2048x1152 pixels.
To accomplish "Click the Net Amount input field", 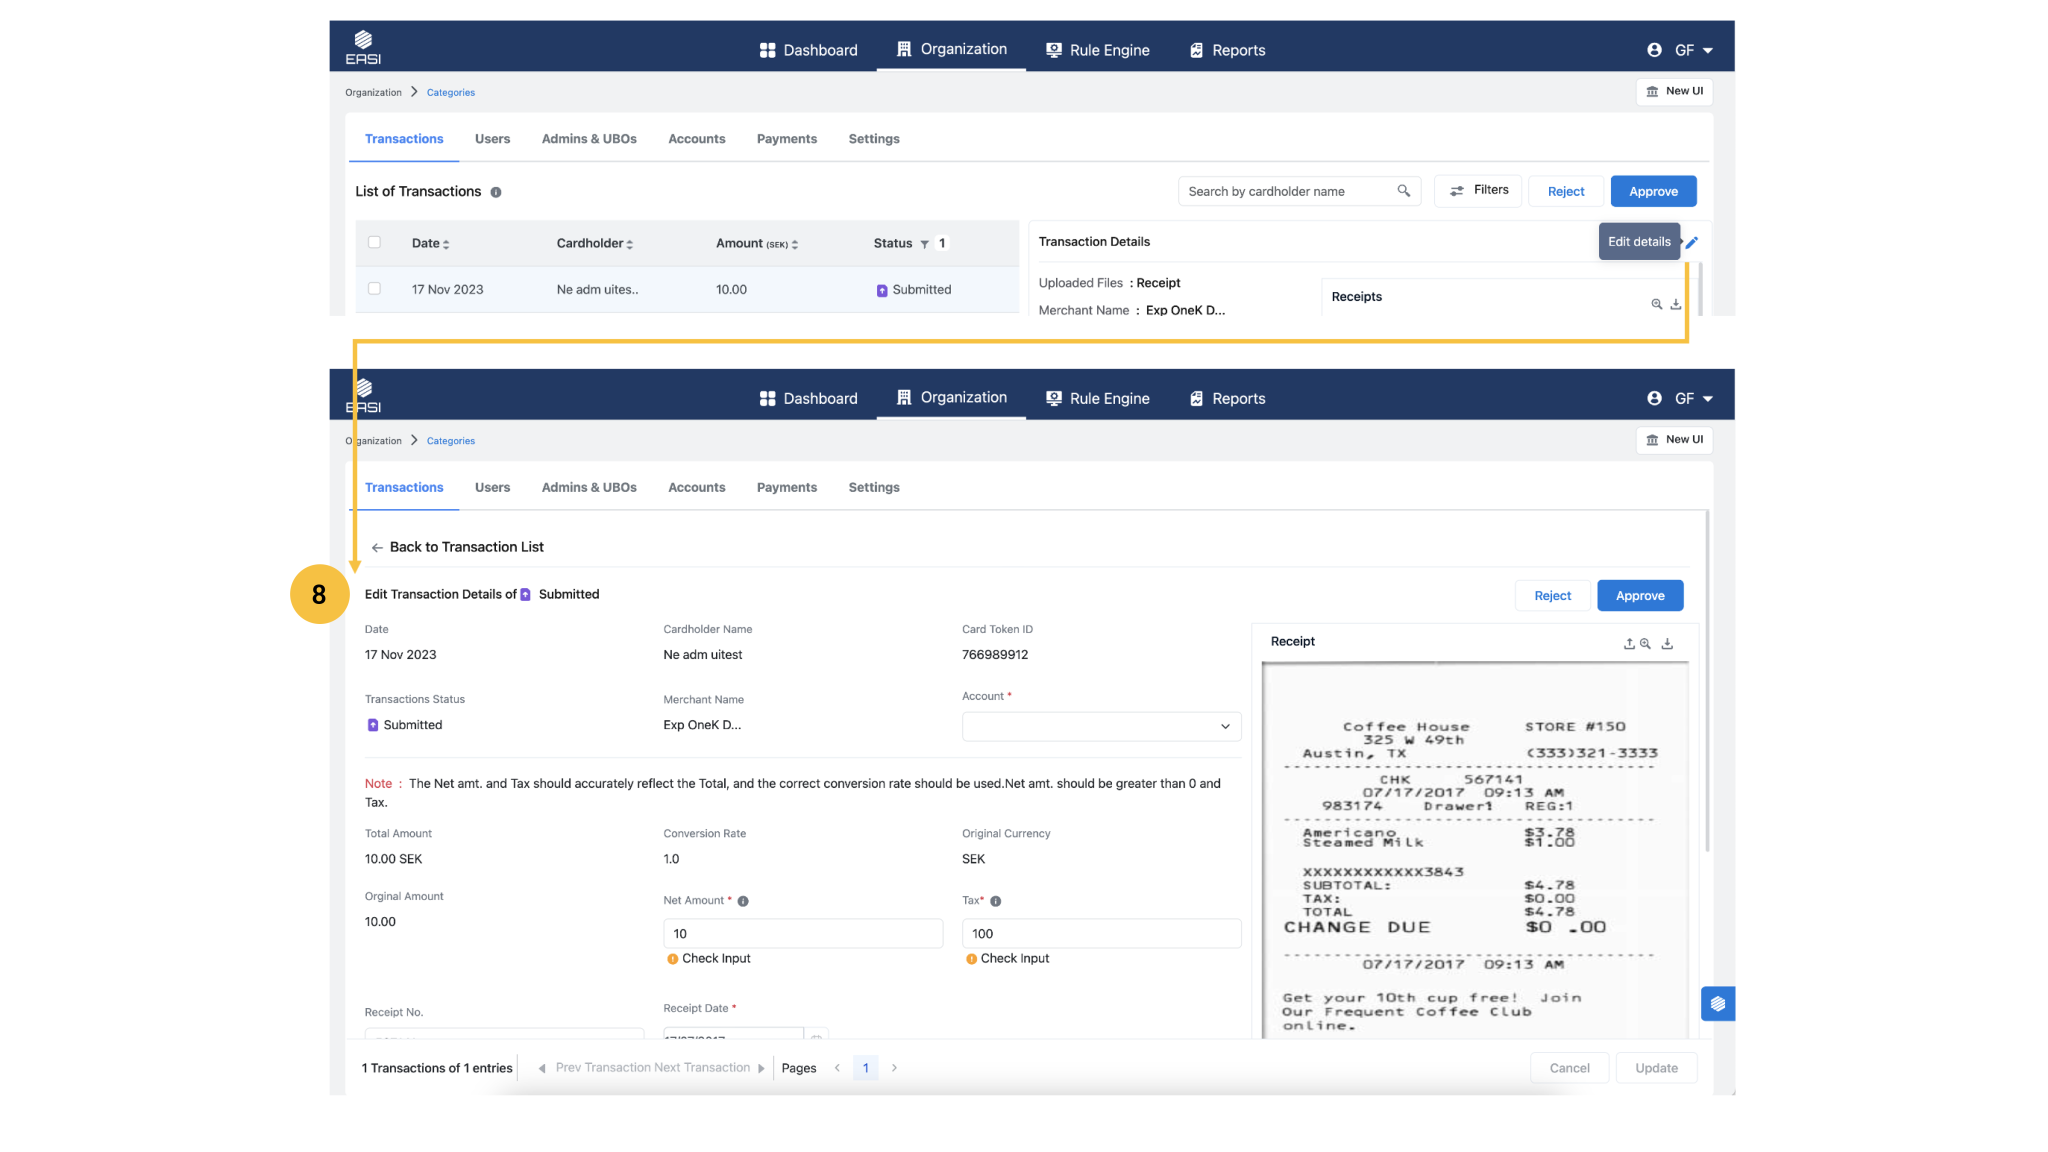I will pyautogui.click(x=802, y=933).
